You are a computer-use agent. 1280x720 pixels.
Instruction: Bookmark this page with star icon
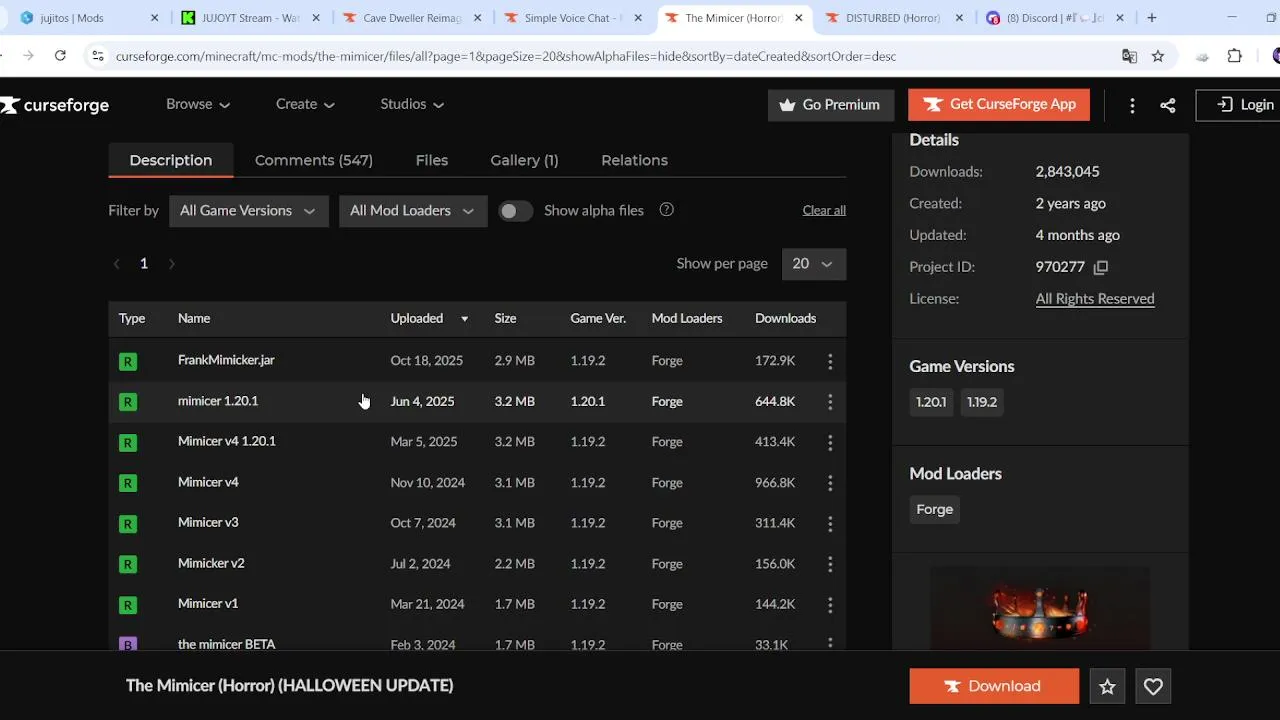(x=1158, y=56)
